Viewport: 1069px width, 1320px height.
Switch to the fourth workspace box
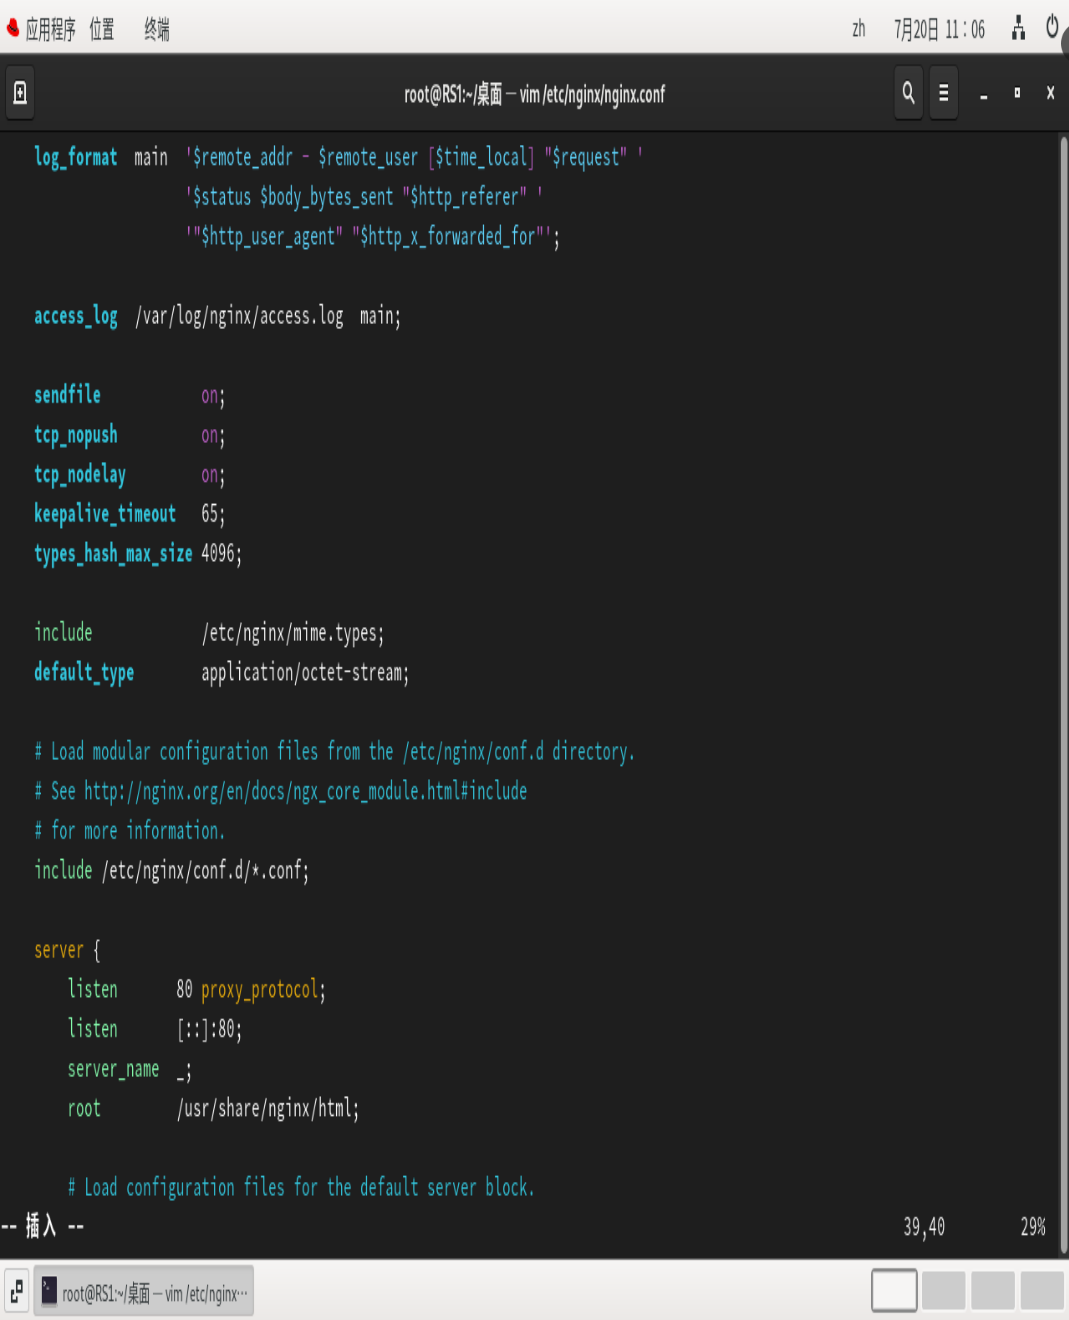(1041, 1290)
